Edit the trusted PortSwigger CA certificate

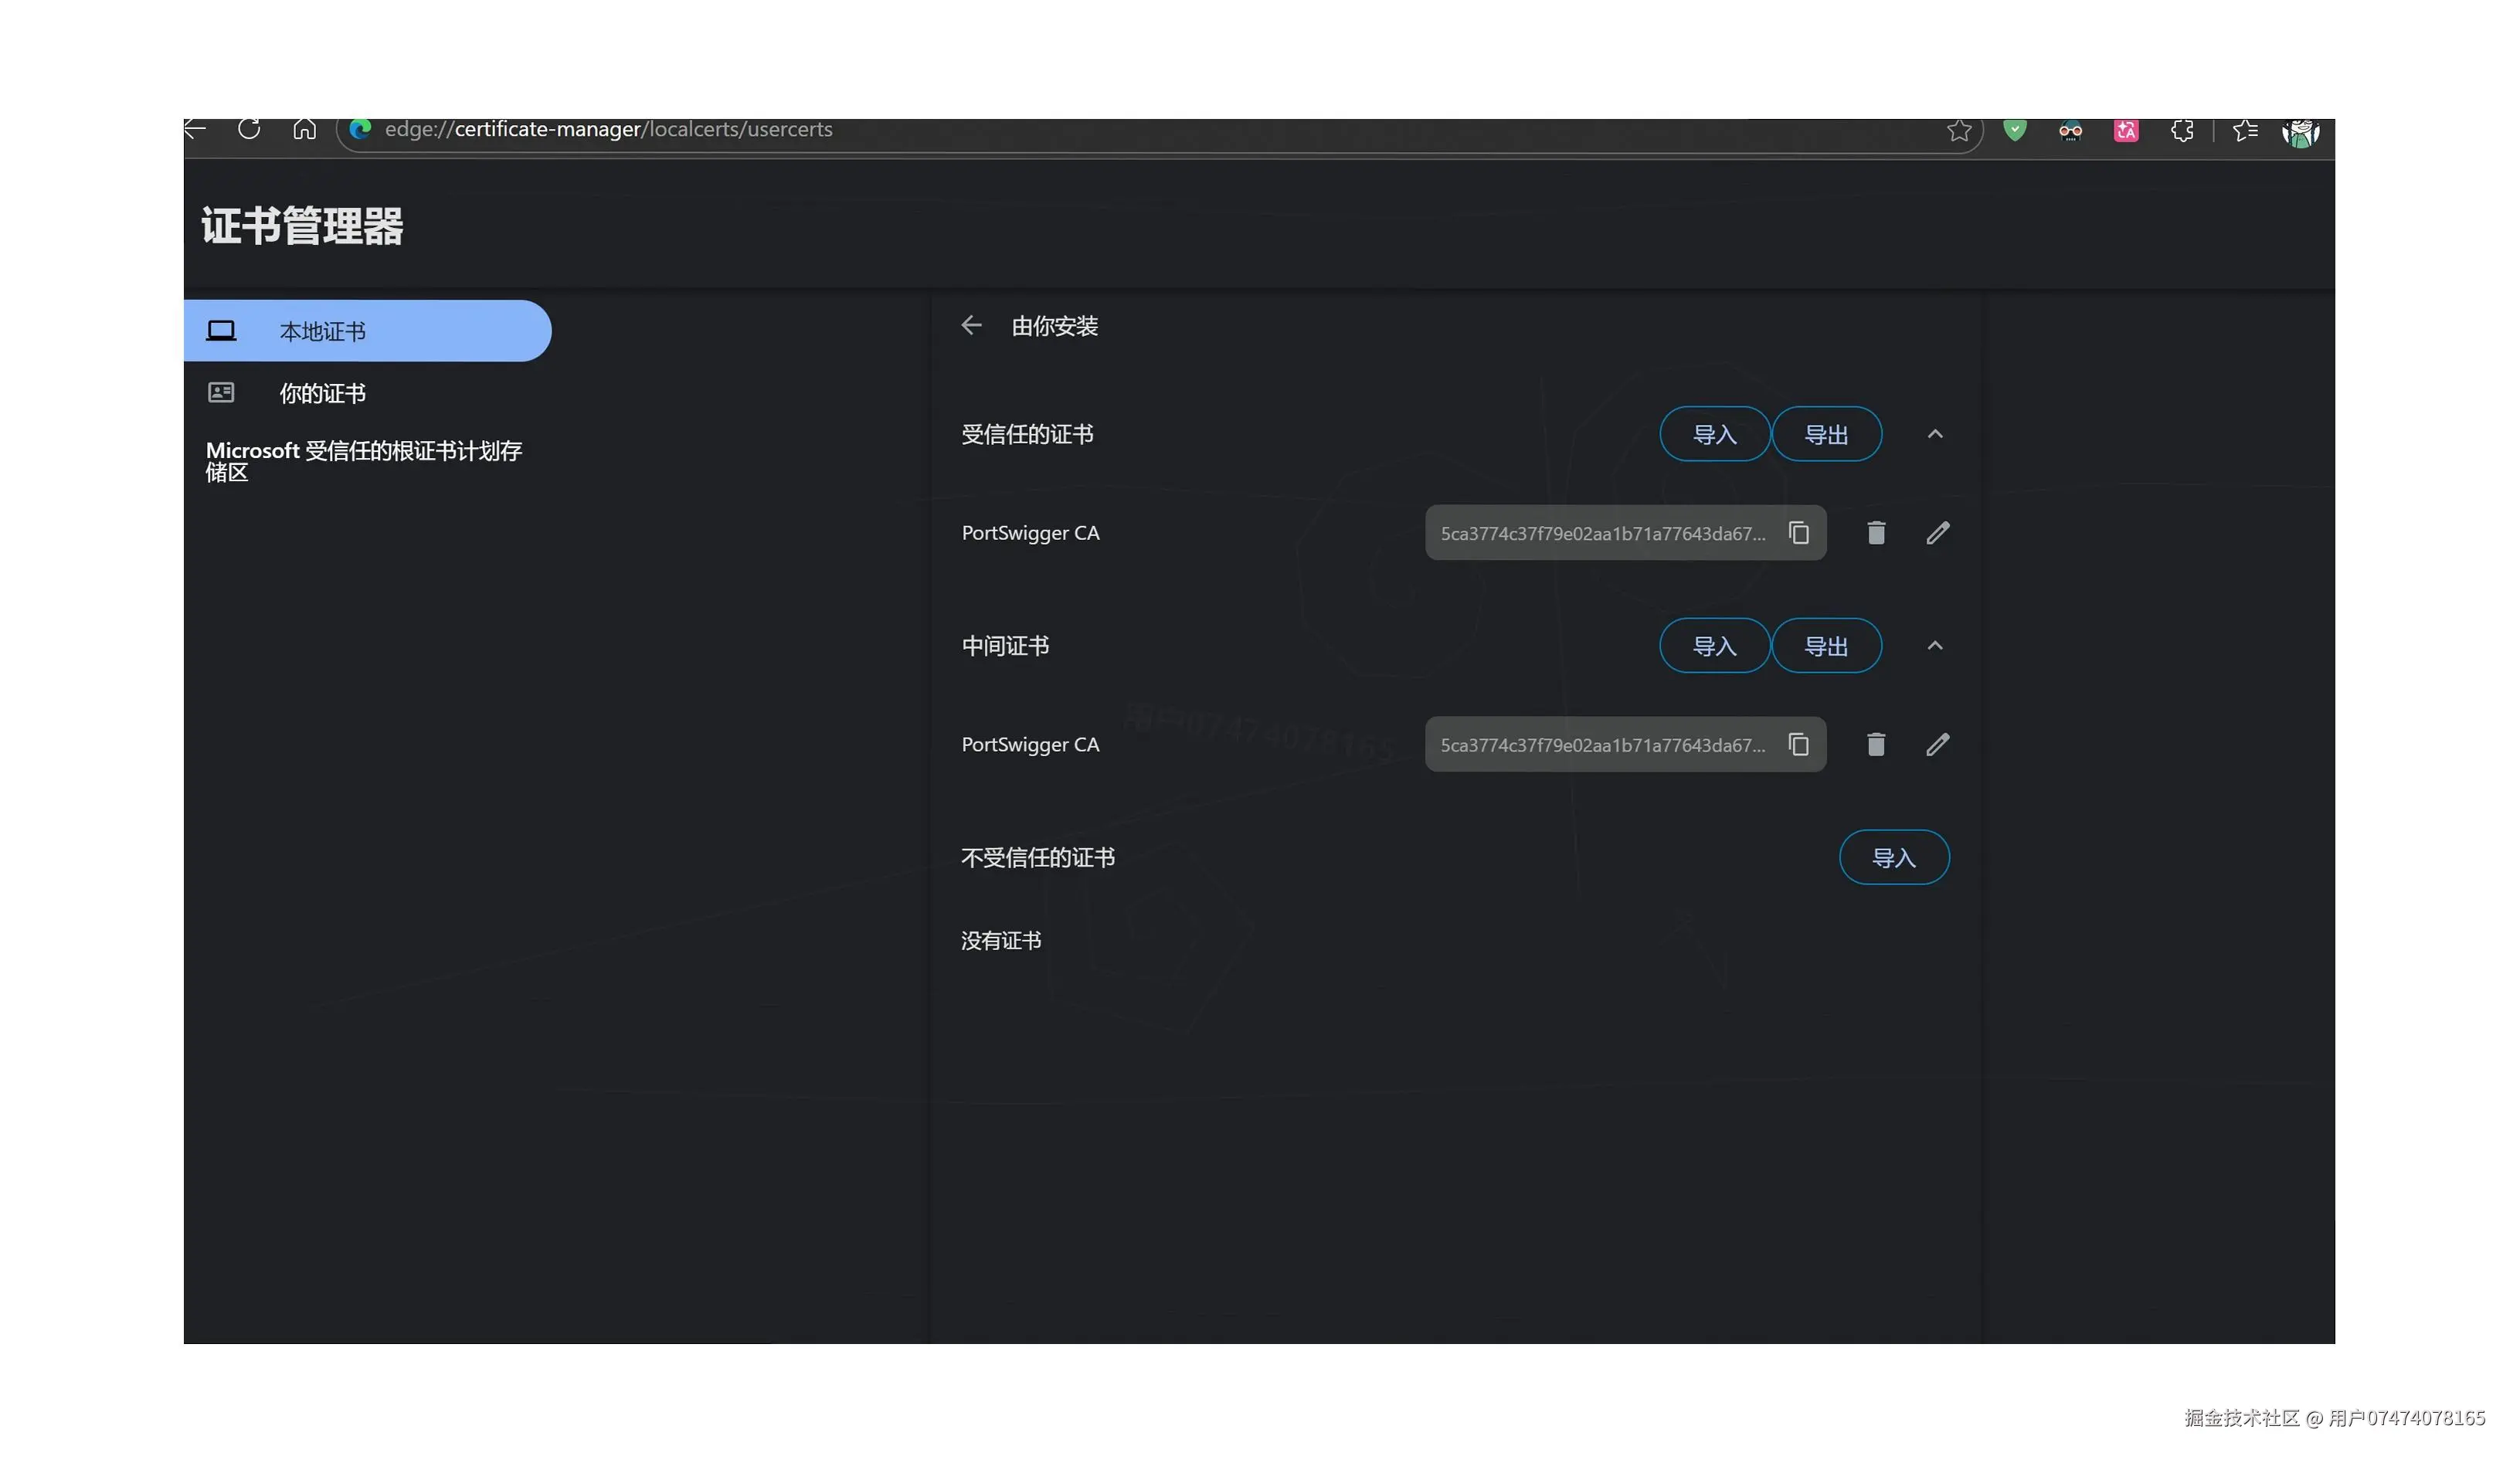pos(1937,533)
